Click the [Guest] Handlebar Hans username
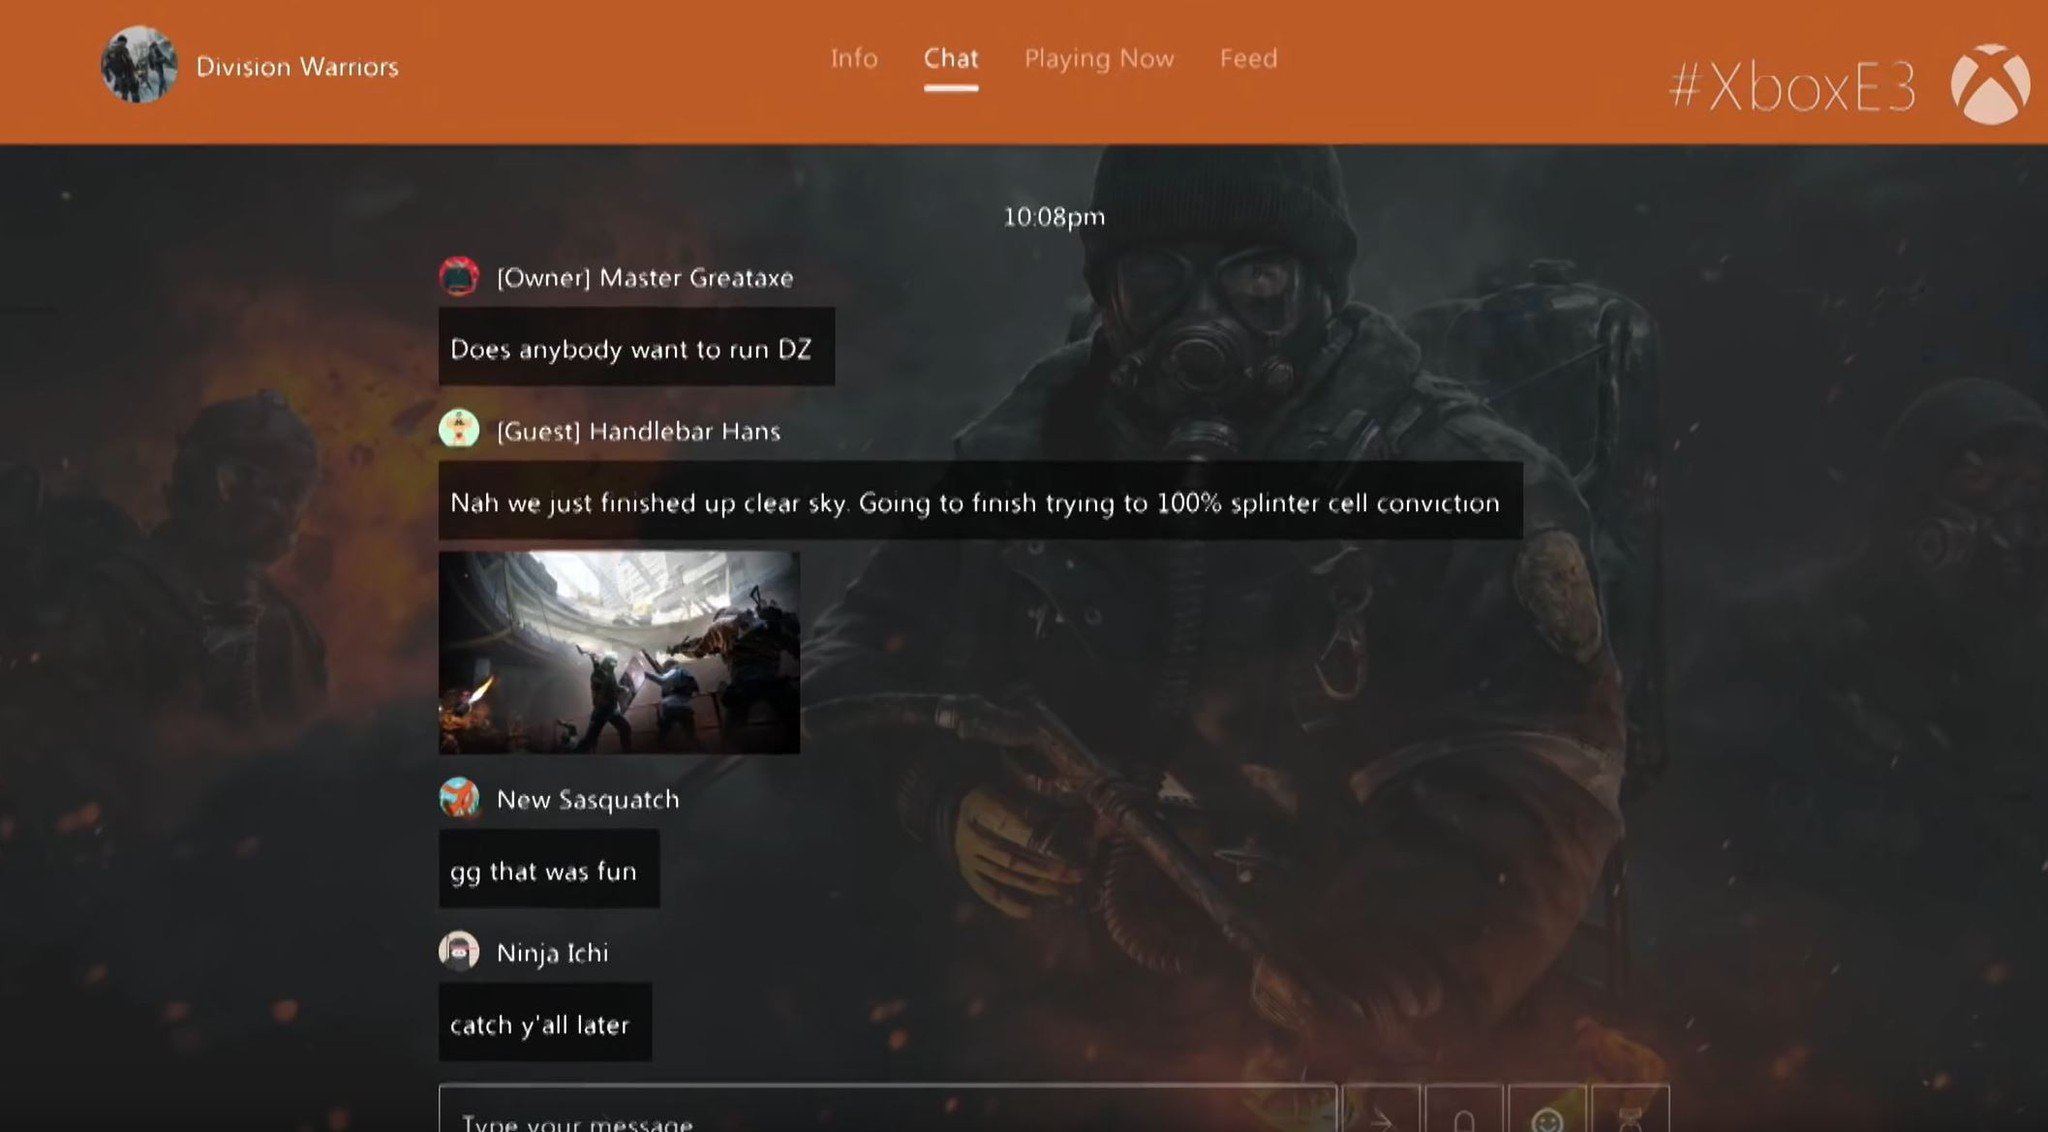 [x=638, y=431]
